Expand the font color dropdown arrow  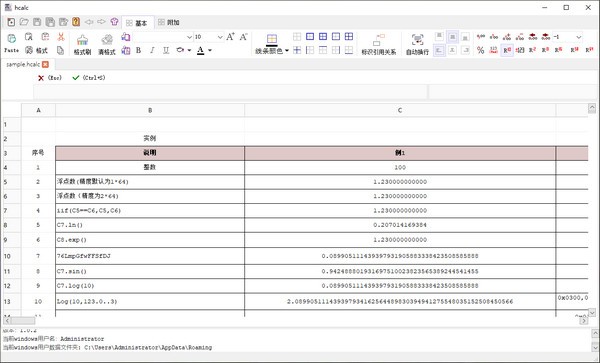click(210, 50)
